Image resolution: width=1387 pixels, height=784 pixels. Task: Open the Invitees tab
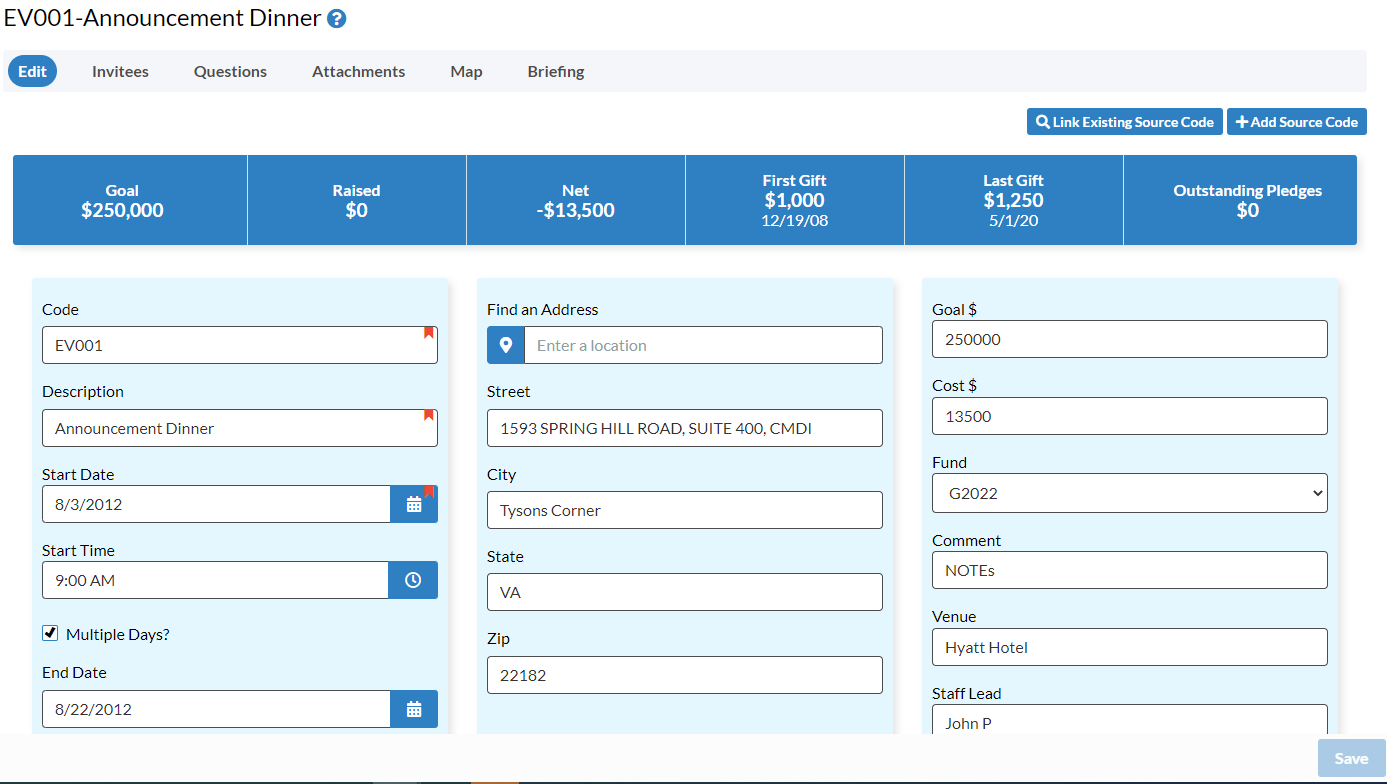pos(120,71)
